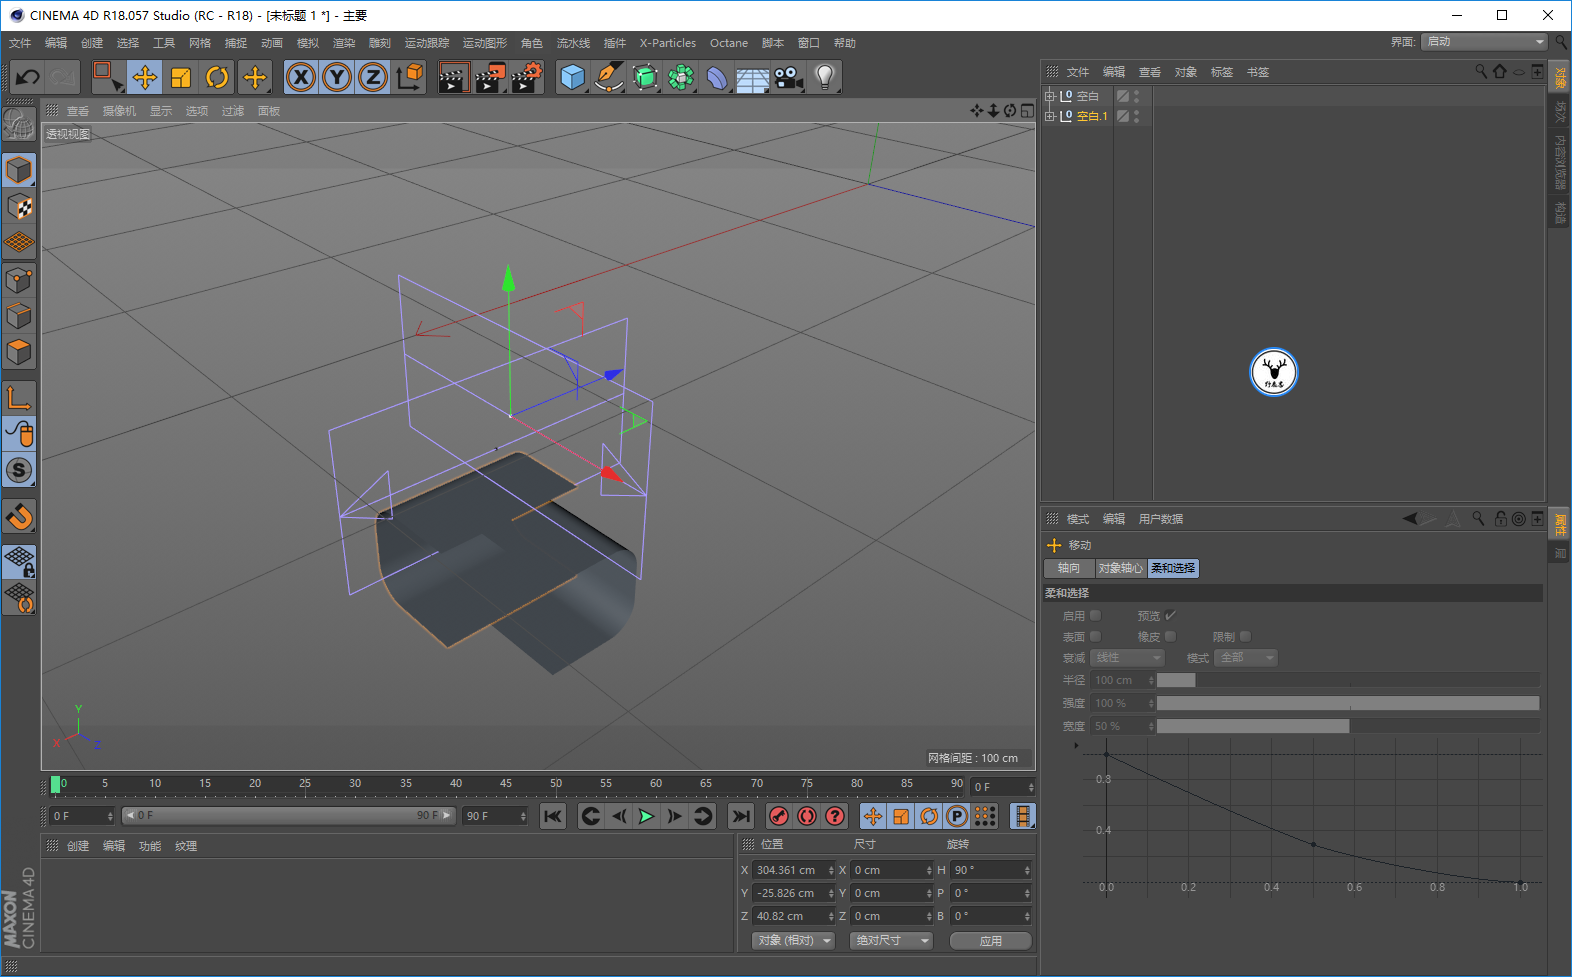Toggle X axis lock

click(x=301, y=77)
